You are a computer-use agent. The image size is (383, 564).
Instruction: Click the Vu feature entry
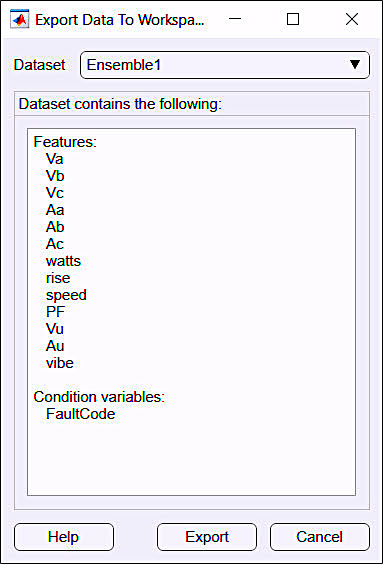[55, 329]
